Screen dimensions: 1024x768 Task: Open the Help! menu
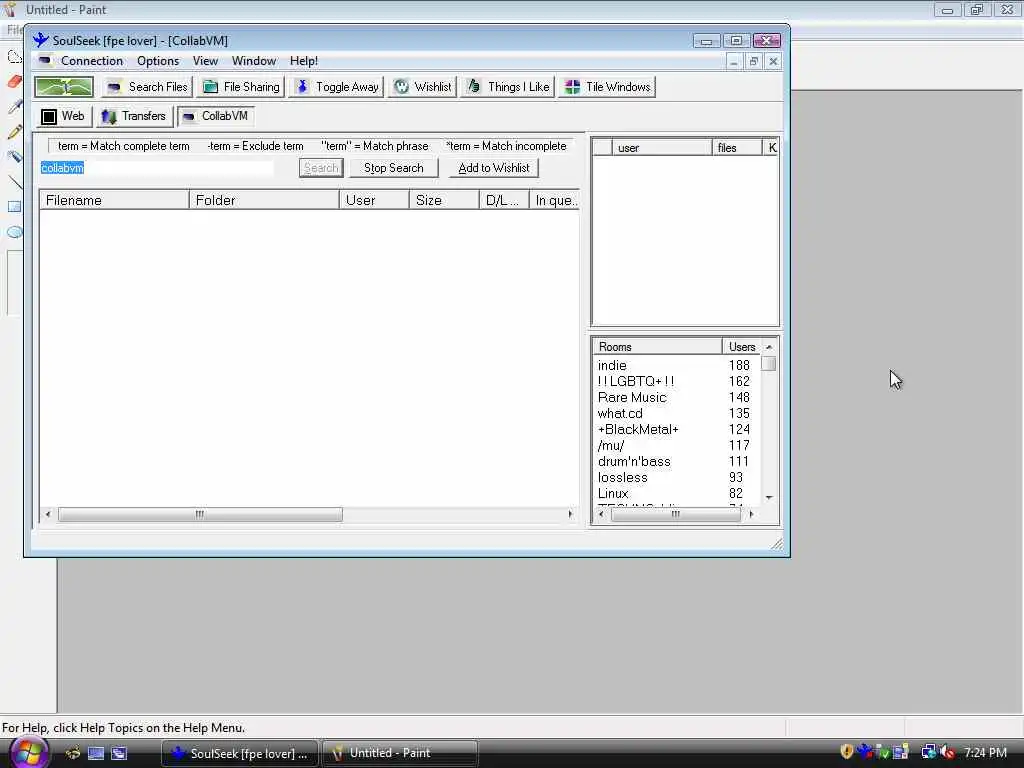click(304, 61)
